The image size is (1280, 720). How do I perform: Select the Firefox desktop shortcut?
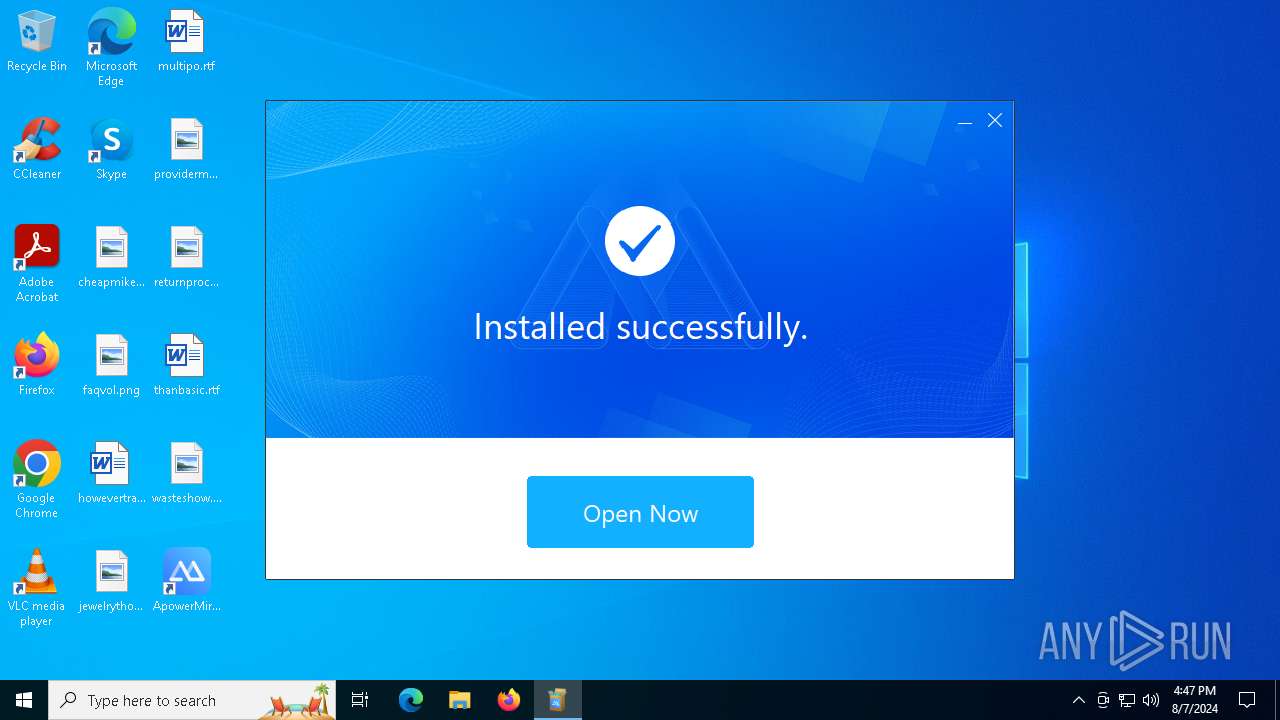click(x=37, y=366)
